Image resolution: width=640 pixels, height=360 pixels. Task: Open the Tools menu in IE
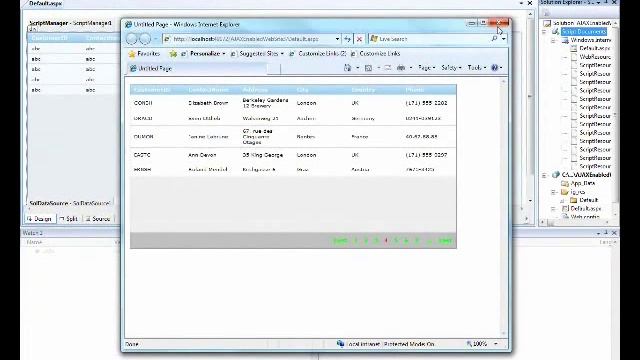point(476,68)
